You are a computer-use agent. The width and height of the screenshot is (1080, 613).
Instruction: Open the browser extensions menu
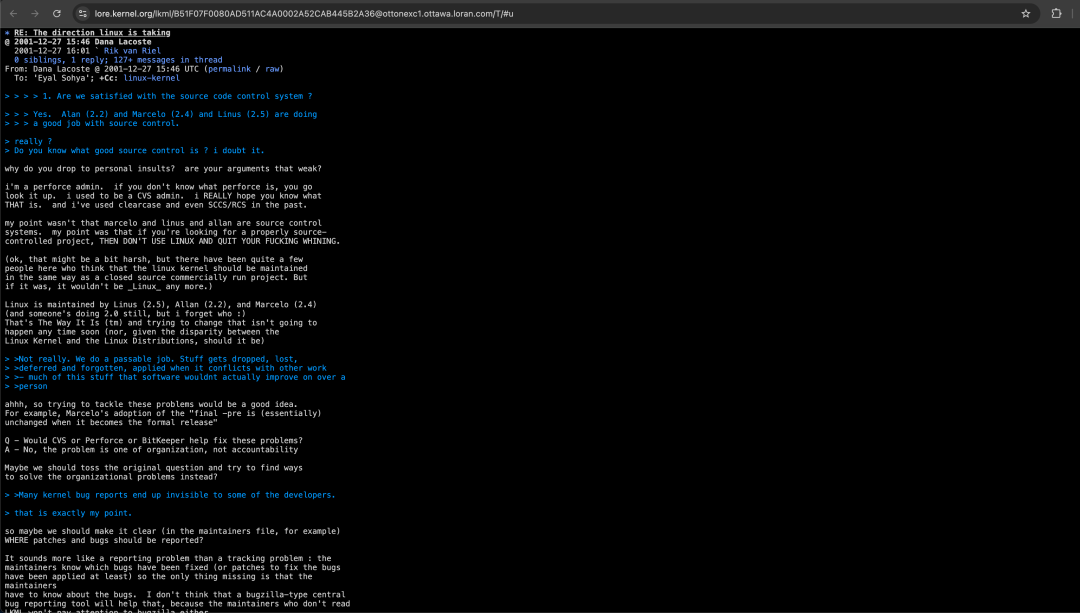1056,14
